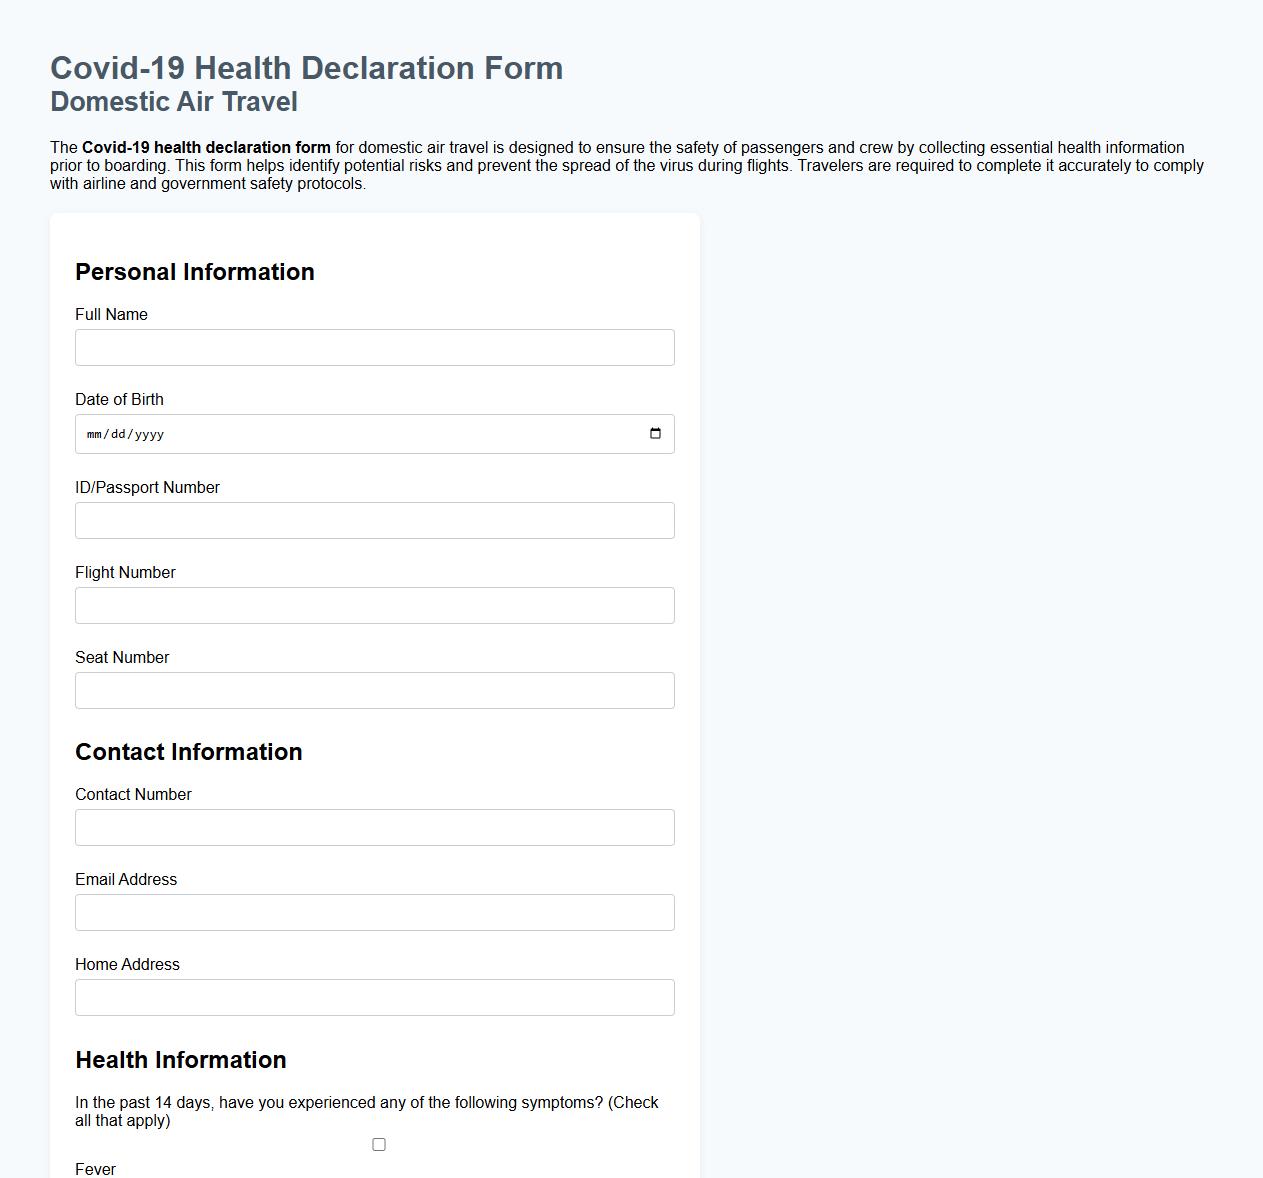Click the bolded Covid-19 health declaration form text
This screenshot has width=1263, height=1178.
coord(207,147)
